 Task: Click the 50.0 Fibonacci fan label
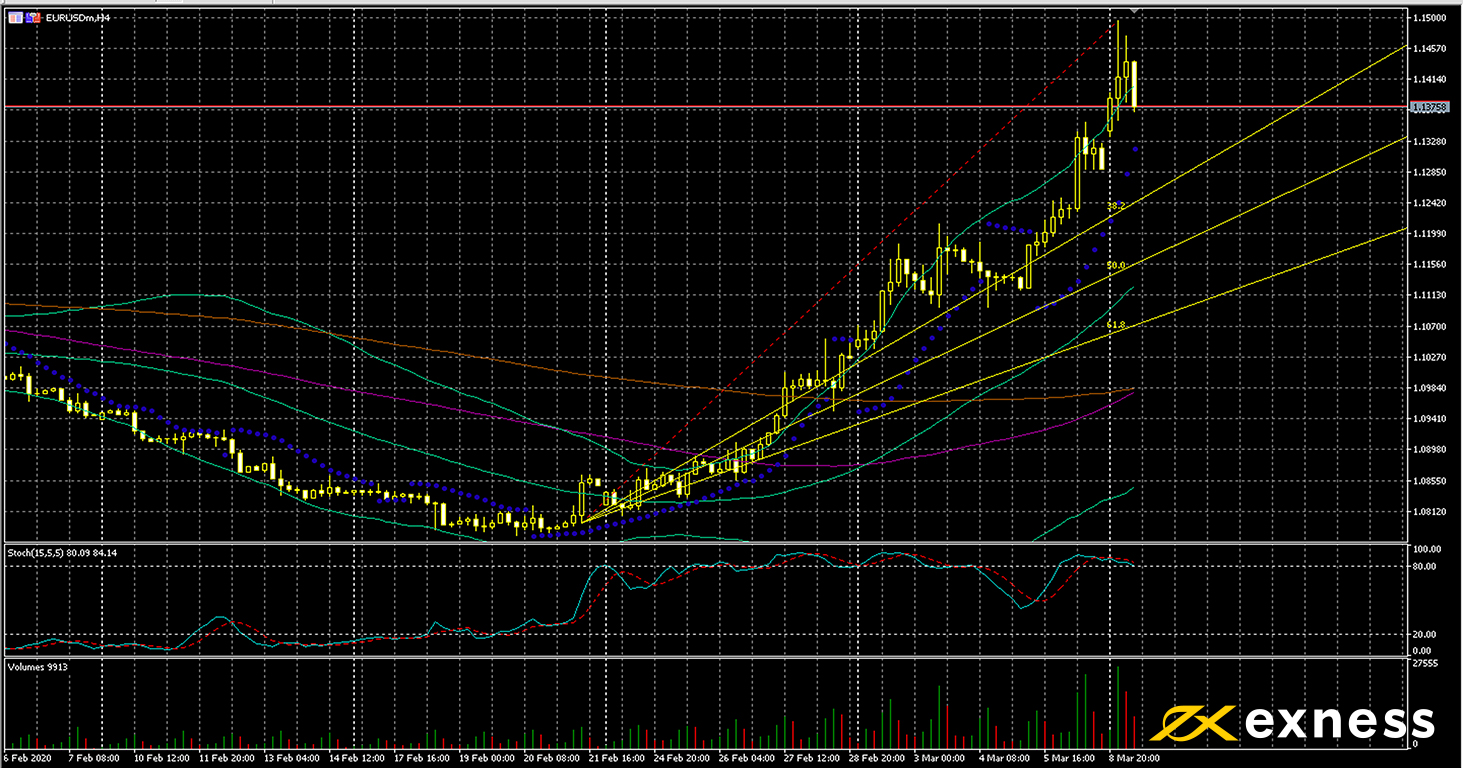[x=1116, y=265]
